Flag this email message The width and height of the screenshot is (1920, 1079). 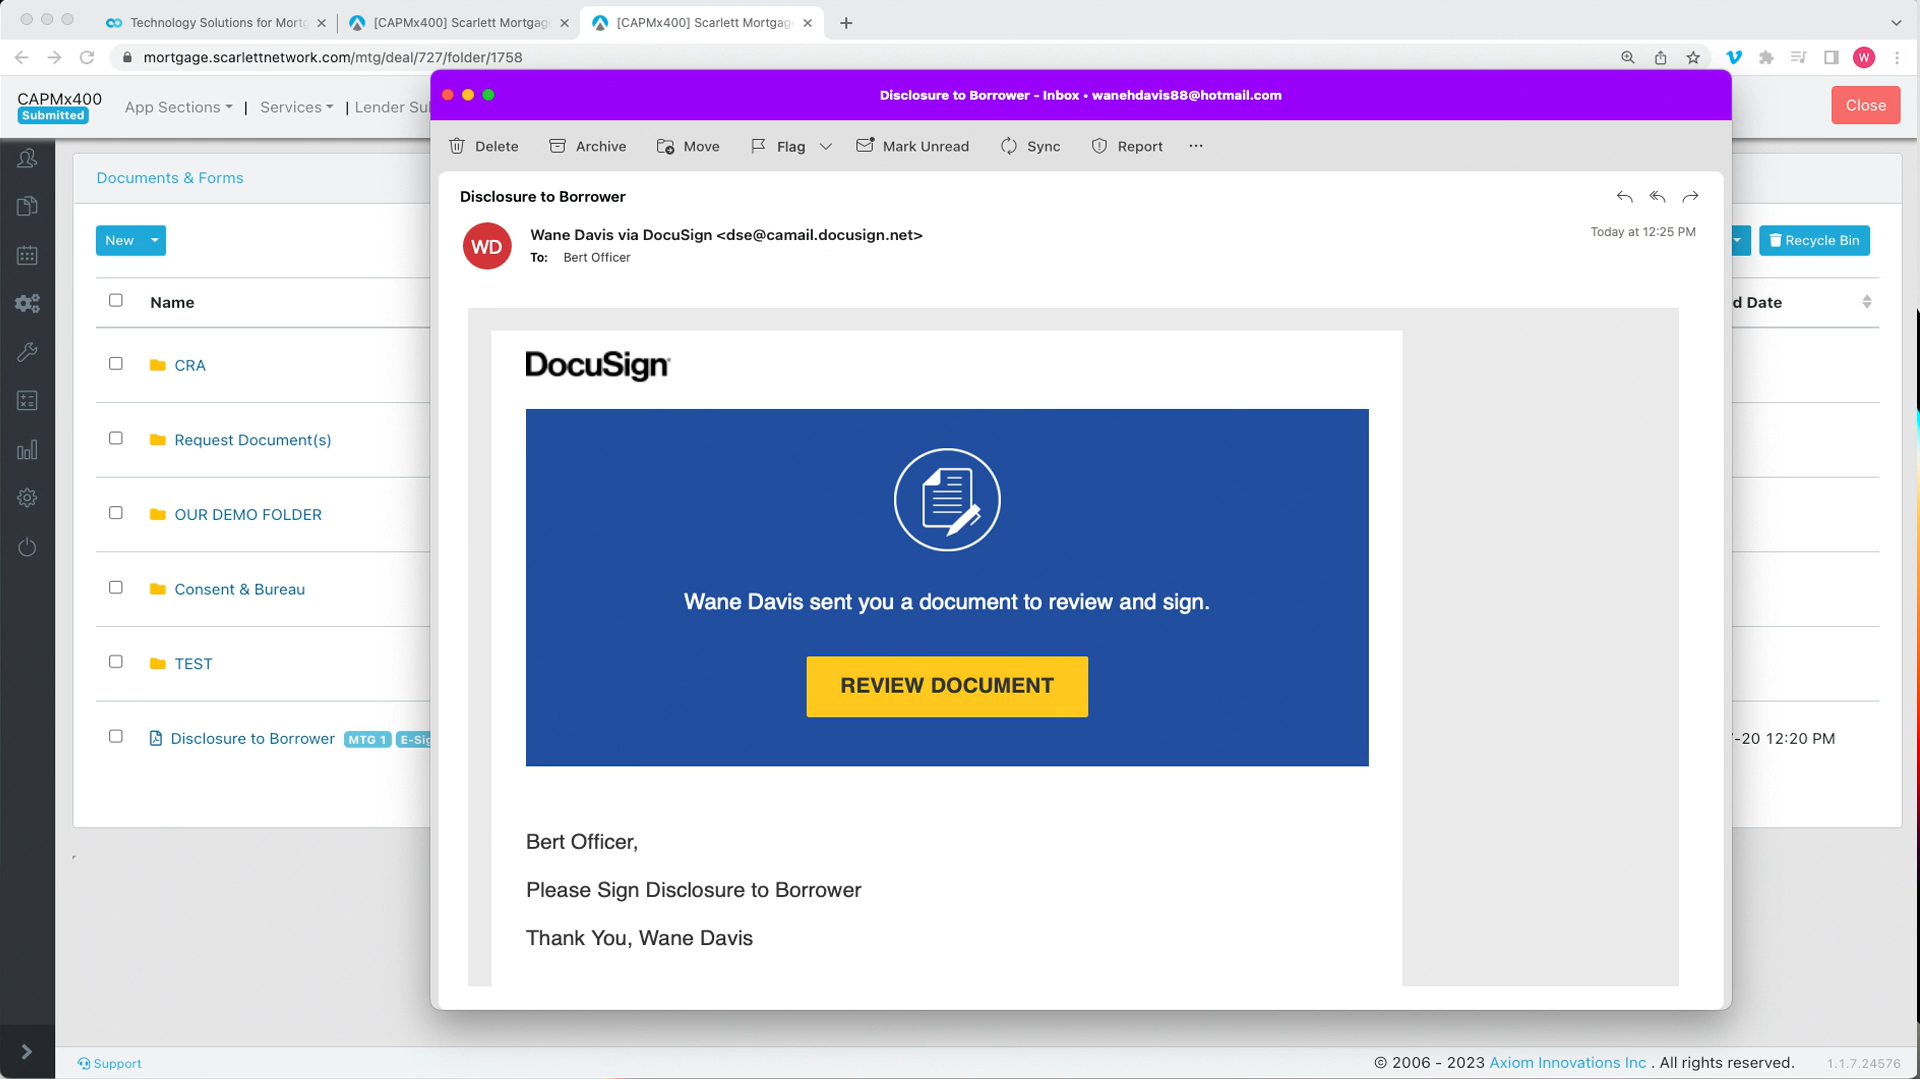coord(778,146)
